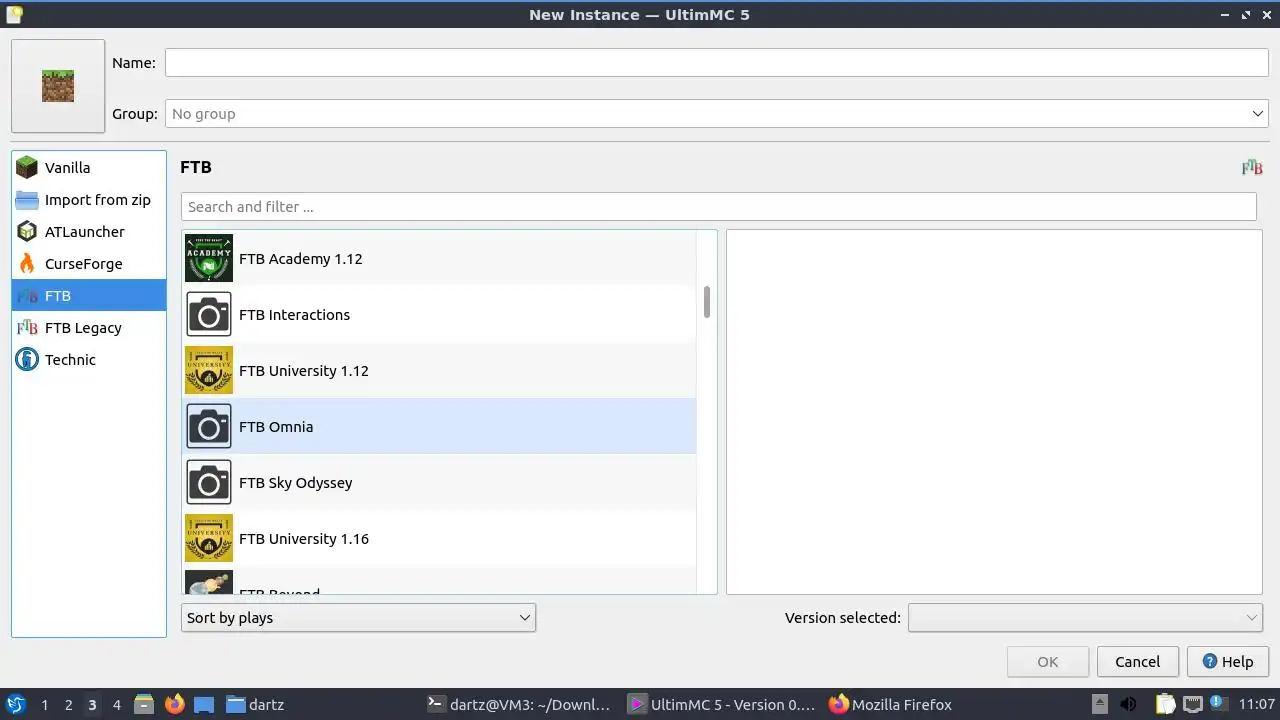
Task: Switch to workspace 4 in taskbar
Action: point(116,705)
